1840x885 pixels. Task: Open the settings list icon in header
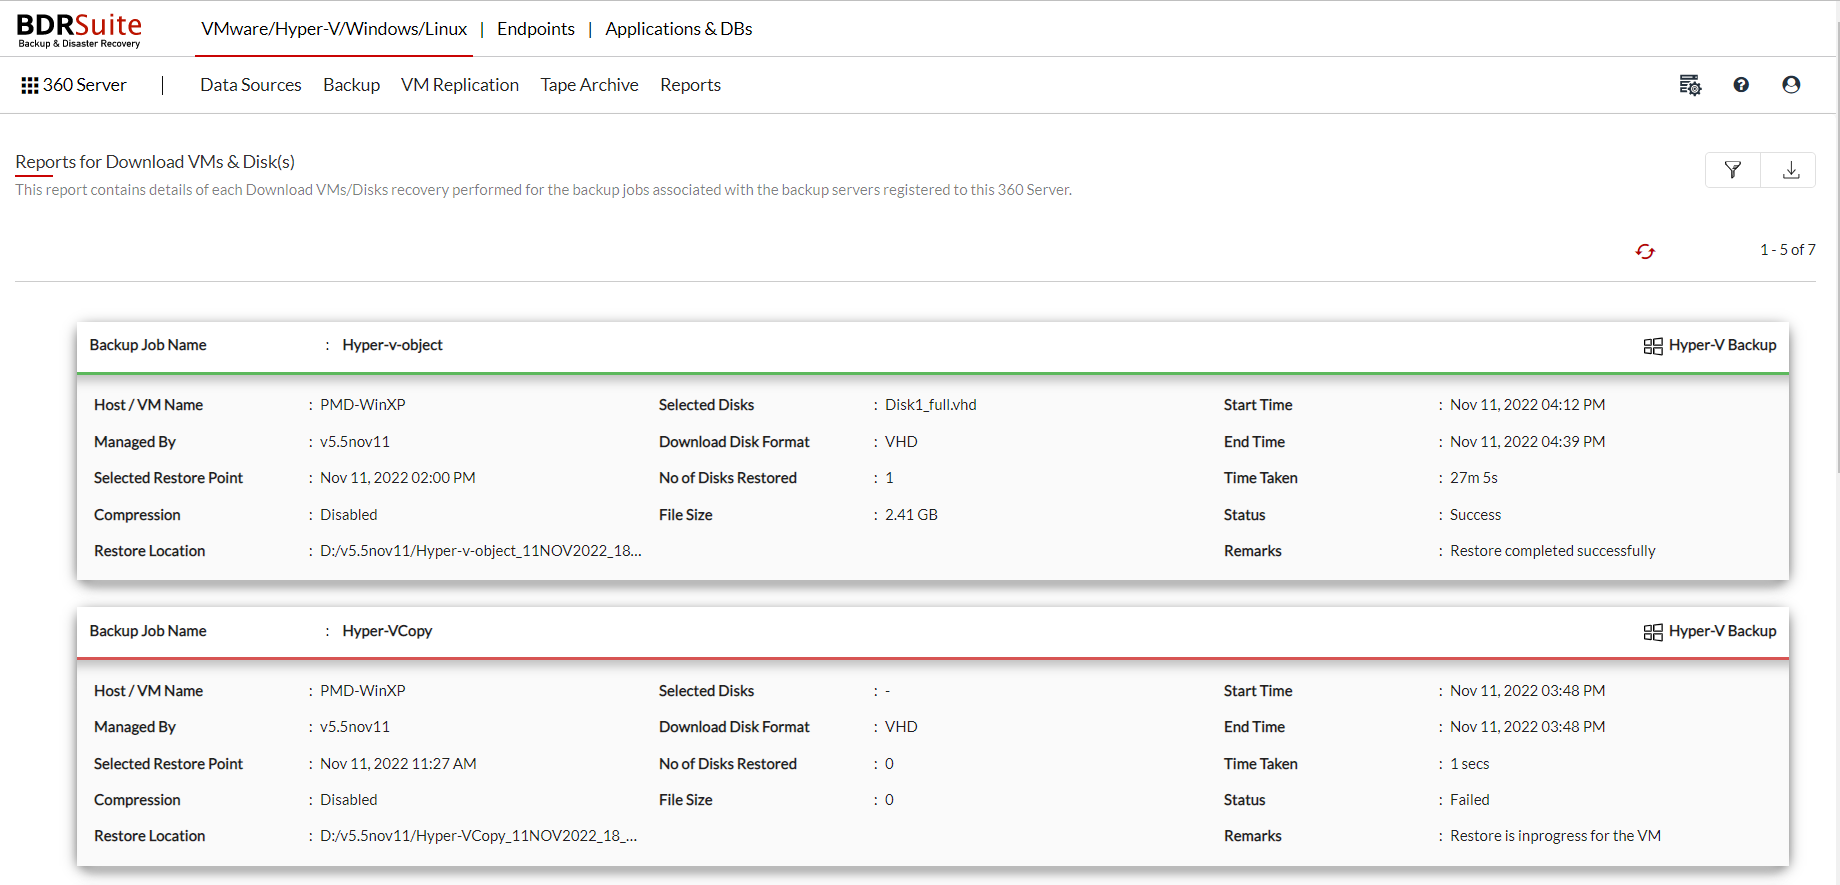point(1690,85)
